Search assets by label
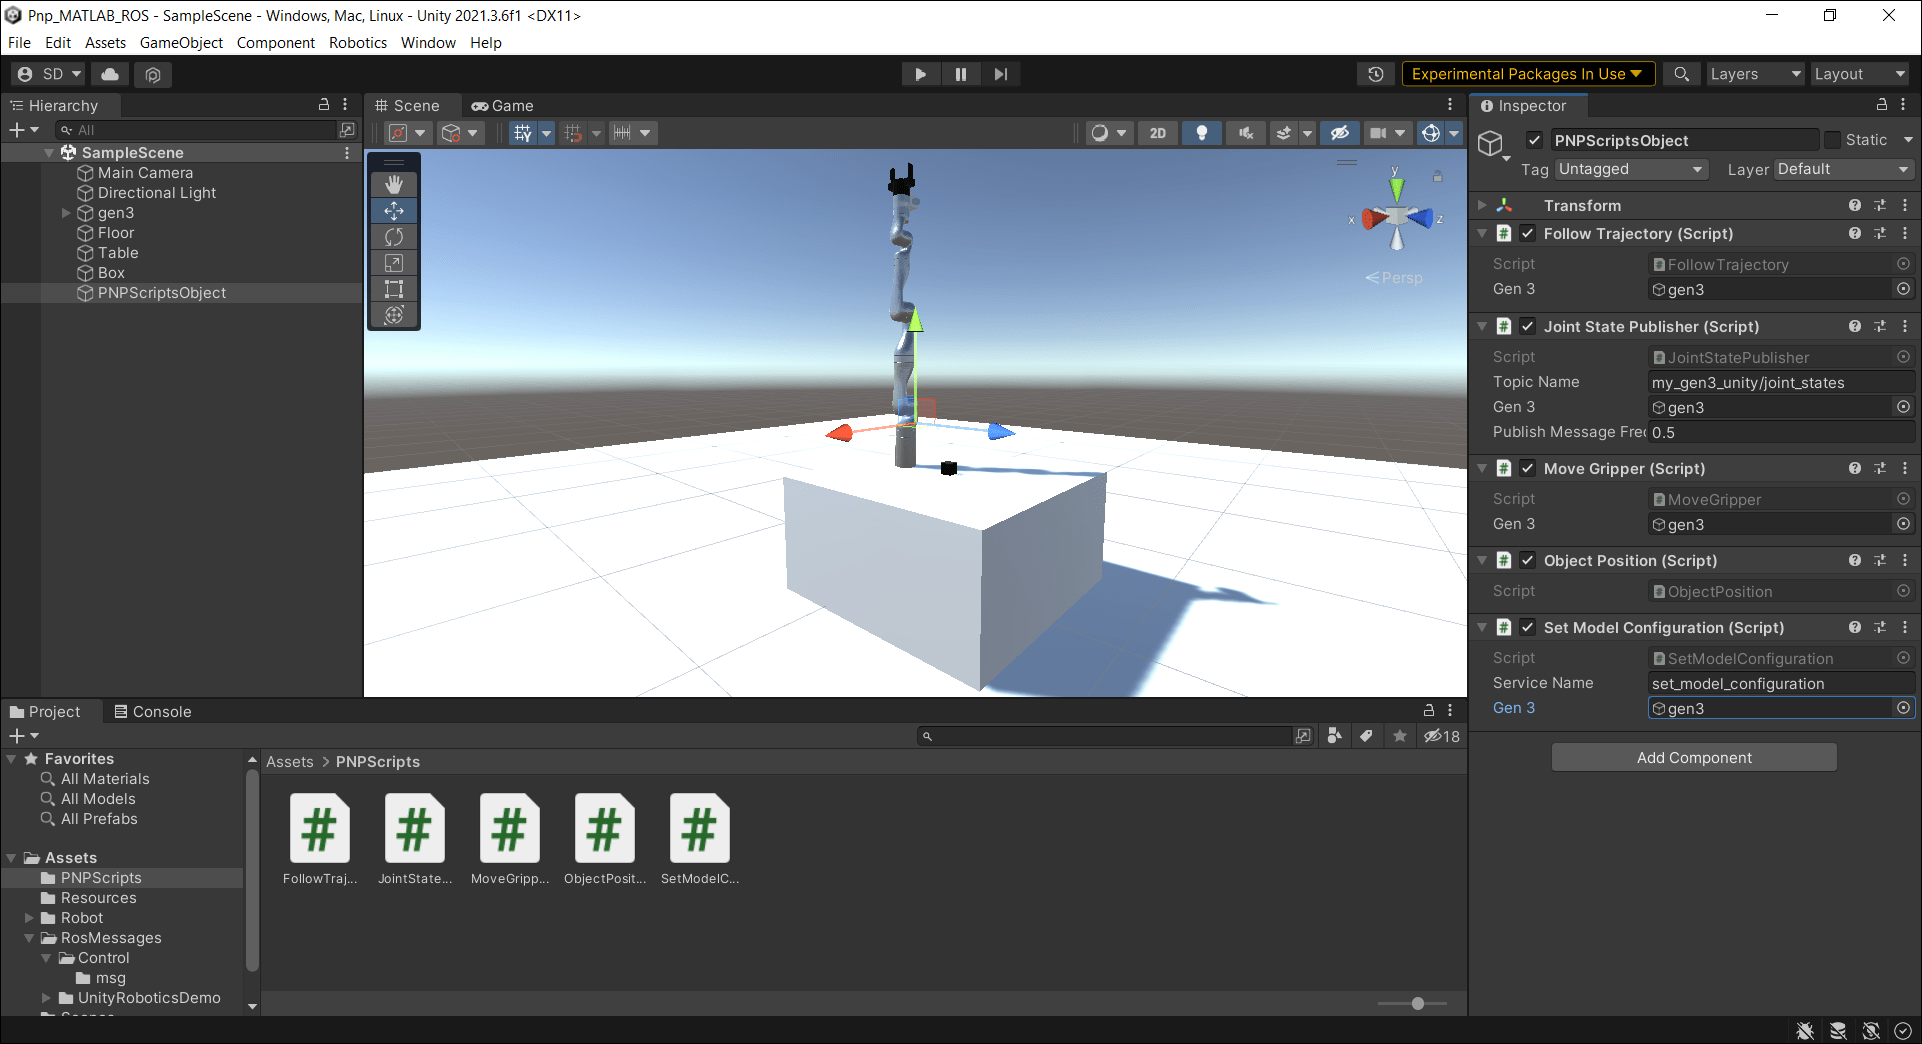Image resolution: width=1922 pixels, height=1044 pixels. (1366, 736)
